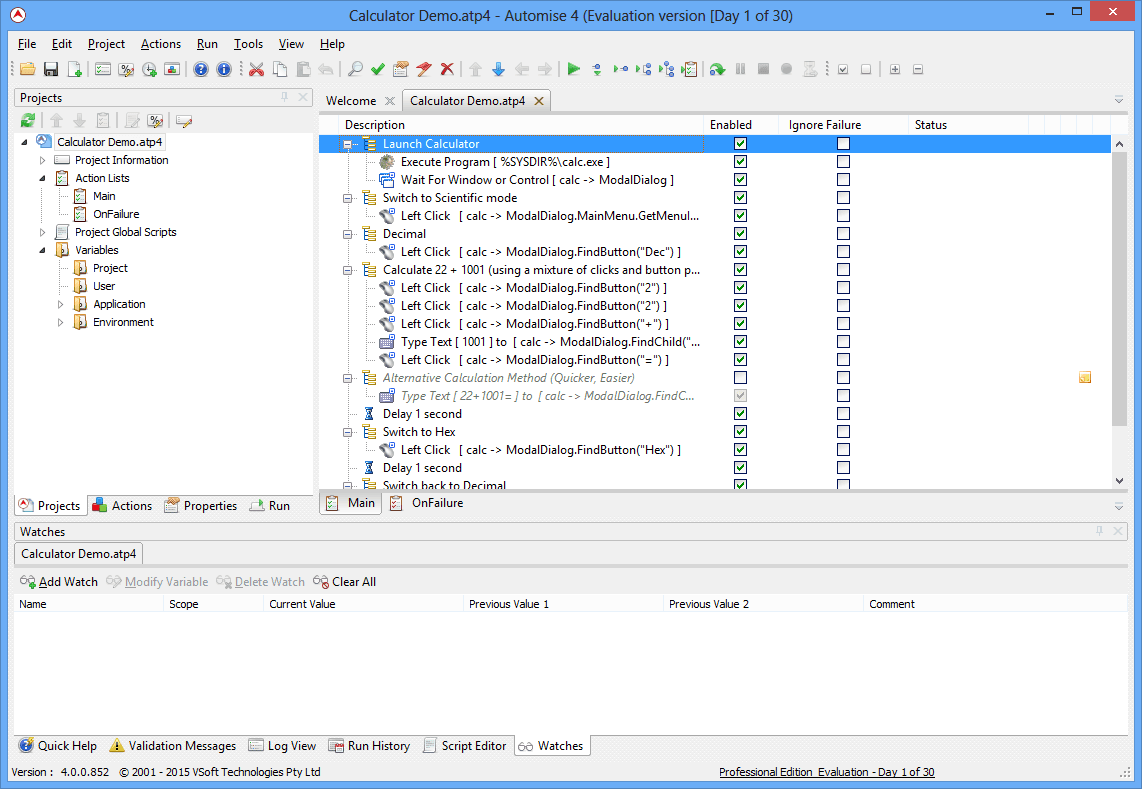Click the eraser edit icon in Projects toolbar
Screen dimensions: 1142x789
[x=184, y=121]
